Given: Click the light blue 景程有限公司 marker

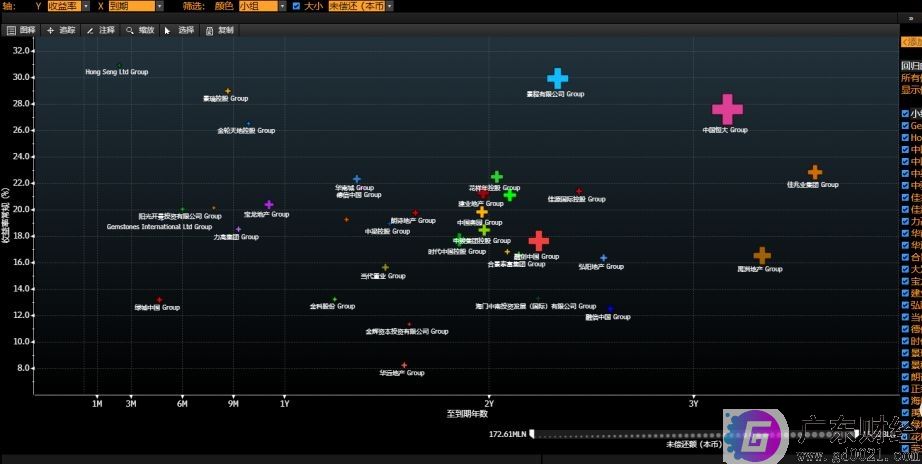Looking at the screenshot, I should (x=557, y=78).
